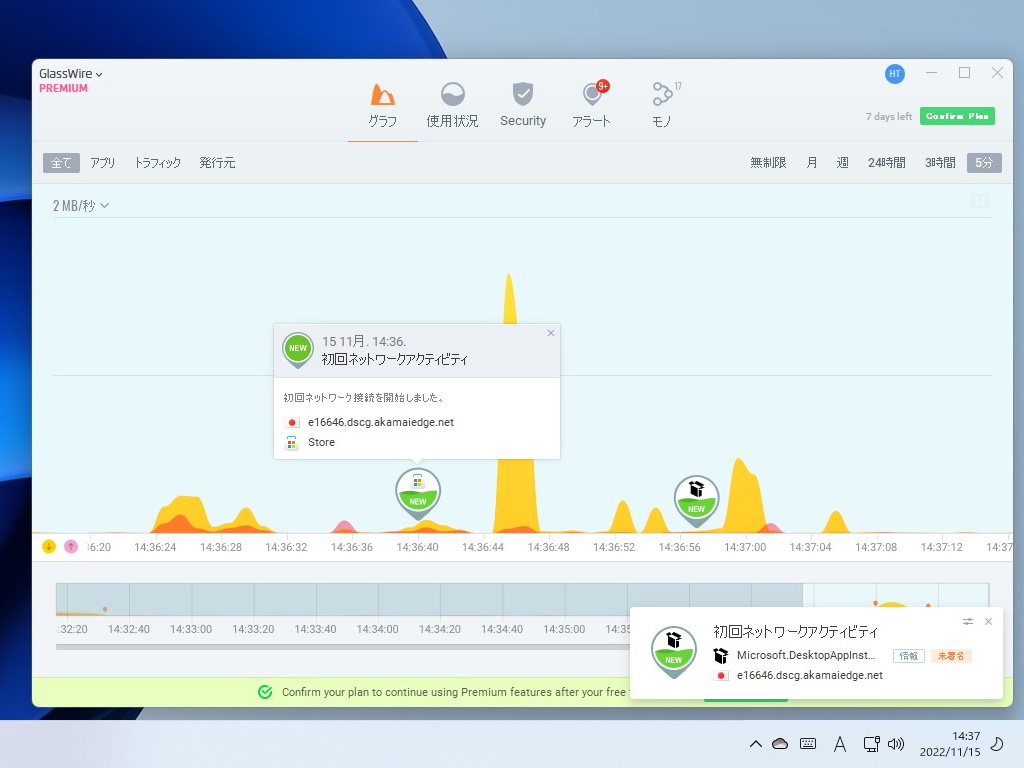Open the モノ things view
1024x768 pixels.
(661, 103)
